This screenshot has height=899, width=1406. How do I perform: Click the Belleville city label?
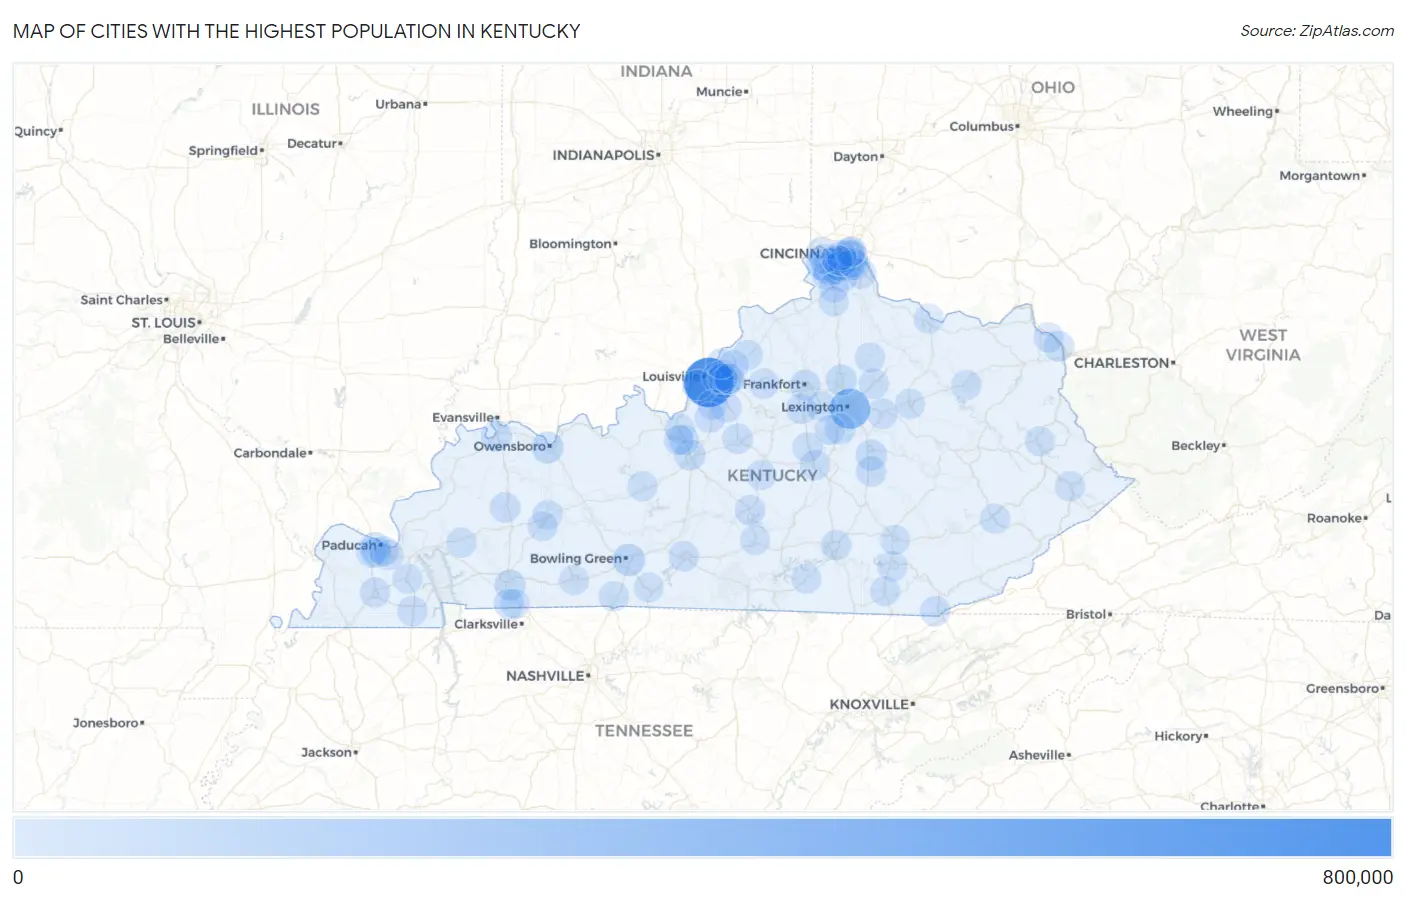(191, 339)
